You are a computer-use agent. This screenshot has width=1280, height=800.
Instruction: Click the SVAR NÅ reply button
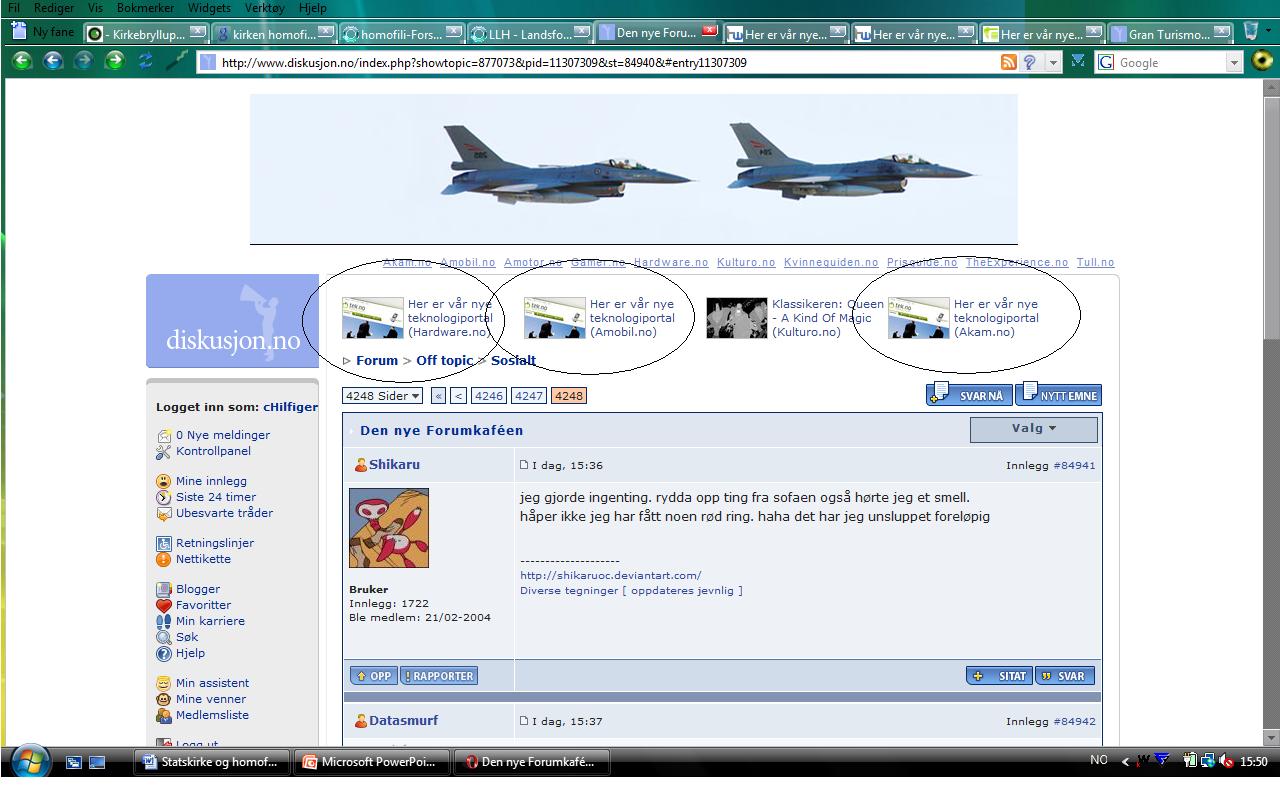click(x=968, y=395)
